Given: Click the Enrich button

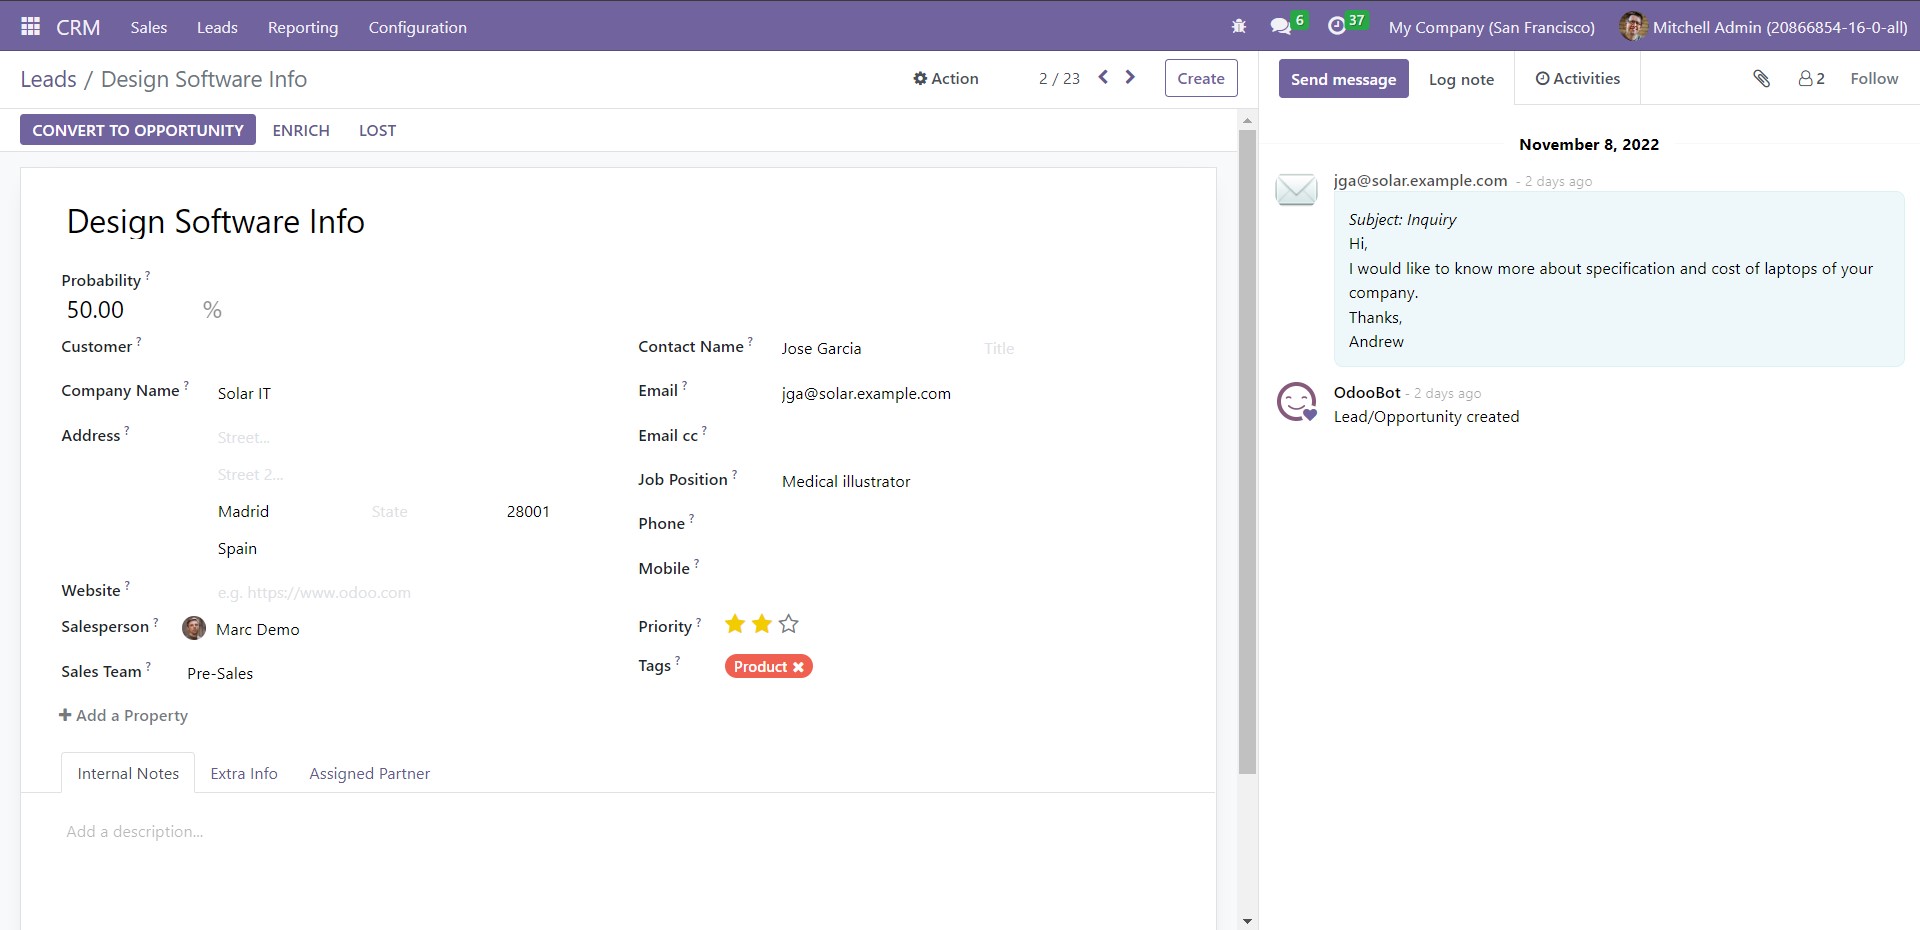Looking at the screenshot, I should tap(301, 130).
